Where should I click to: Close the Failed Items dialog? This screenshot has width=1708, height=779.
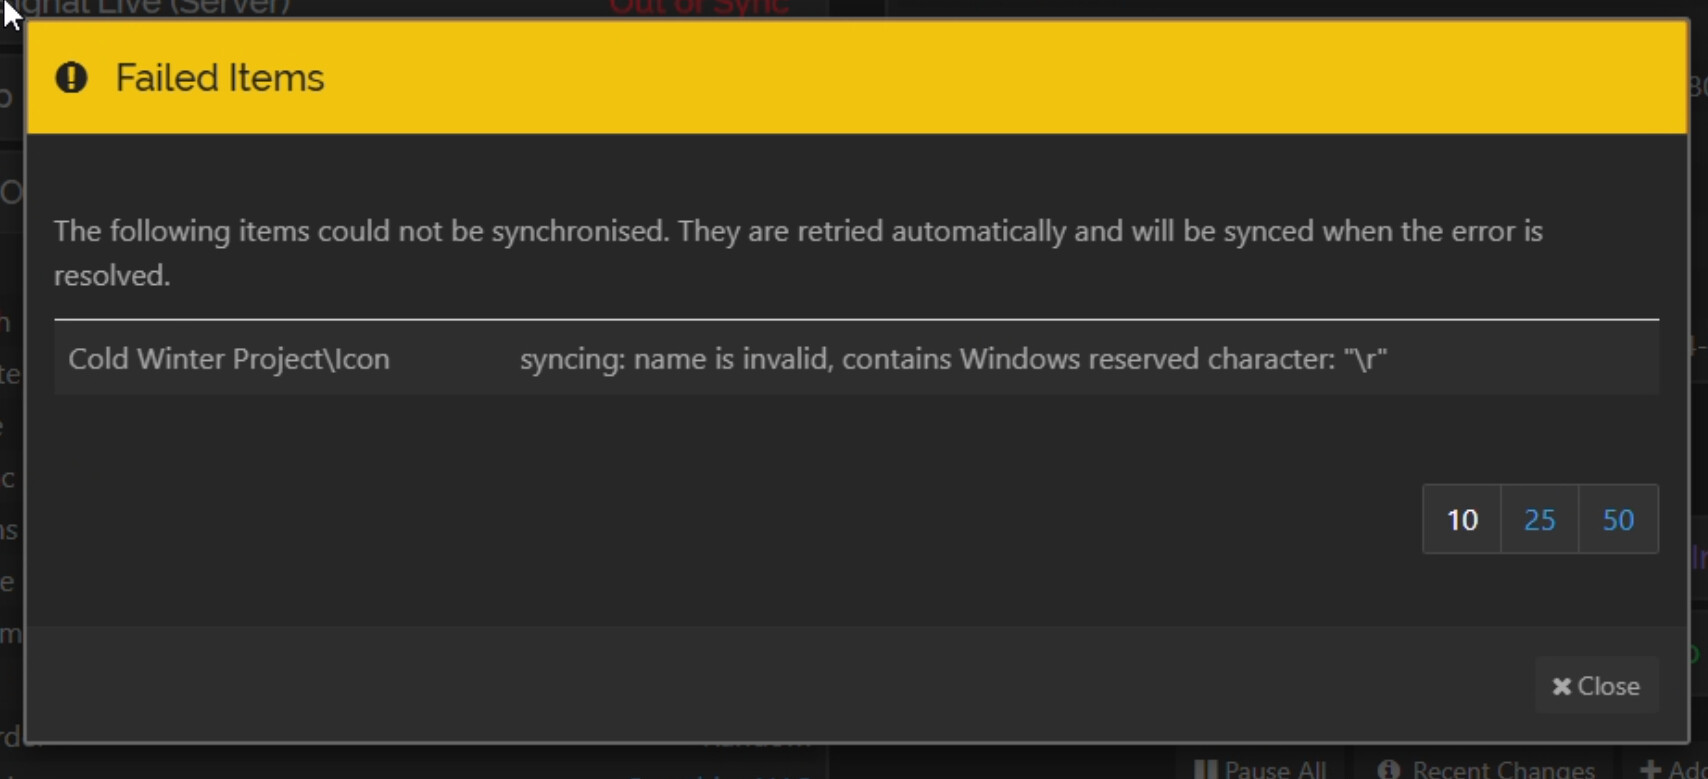pyautogui.click(x=1596, y=687)
